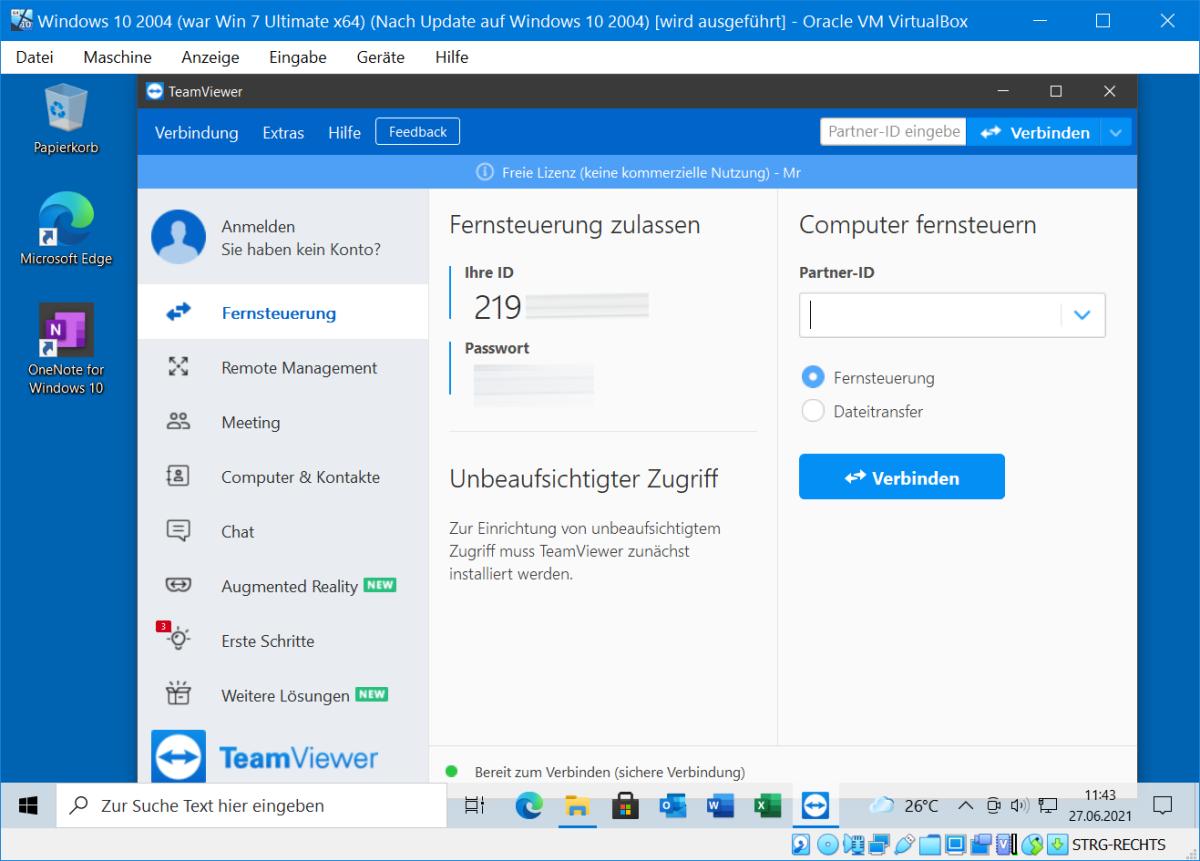Click the Meeting people icon
Screen dimensions: 1200x861
179,422
